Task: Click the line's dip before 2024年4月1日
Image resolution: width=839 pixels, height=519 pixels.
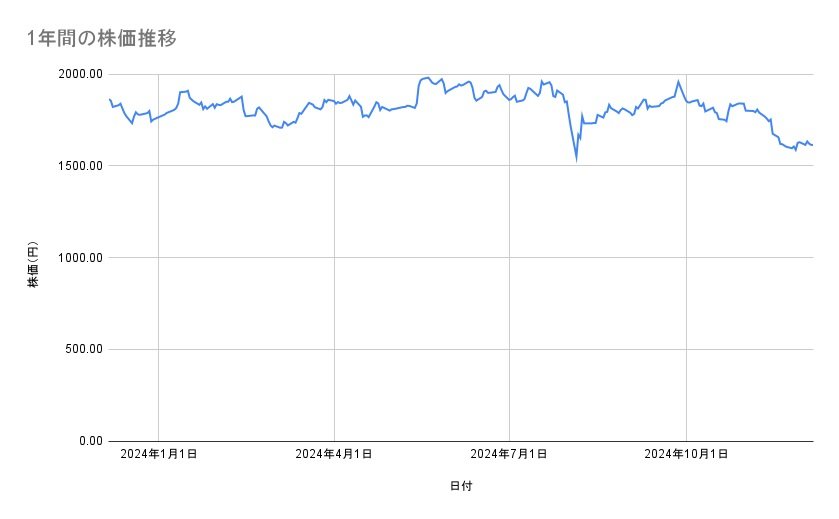Action: pos(281,128)
